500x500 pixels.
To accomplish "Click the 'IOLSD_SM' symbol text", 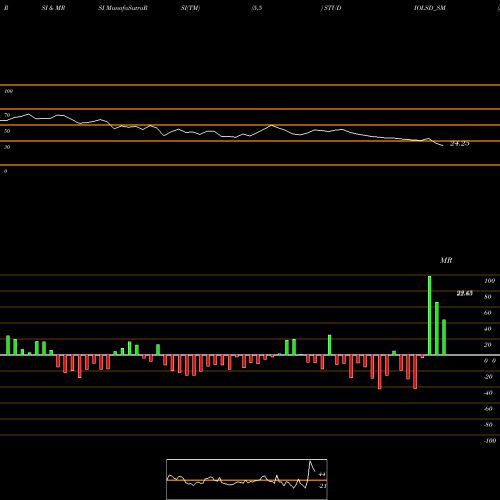I will 430,8.
